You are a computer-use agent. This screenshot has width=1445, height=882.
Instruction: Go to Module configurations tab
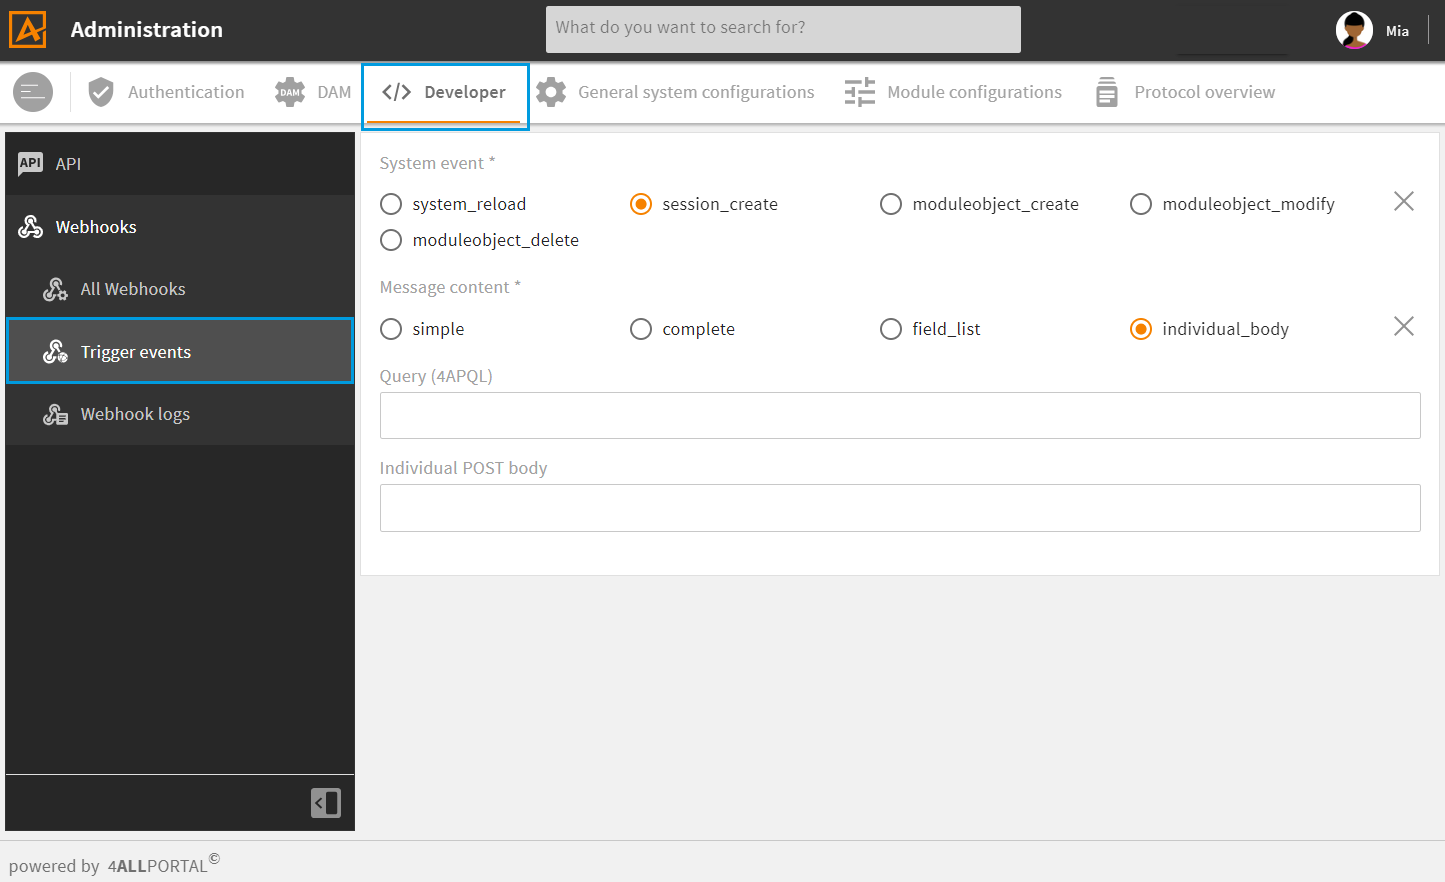point(954,92)
